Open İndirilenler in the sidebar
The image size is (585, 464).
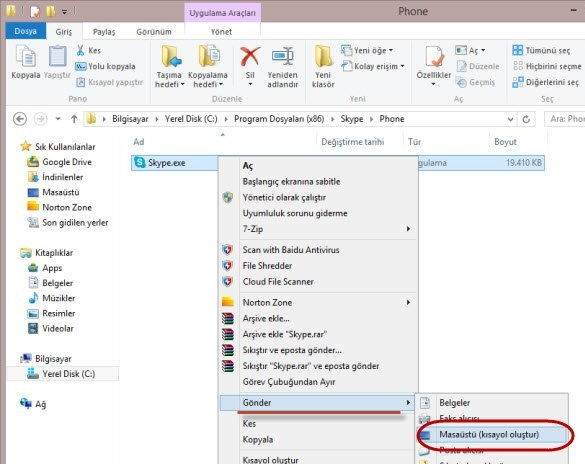click(62, 177)
